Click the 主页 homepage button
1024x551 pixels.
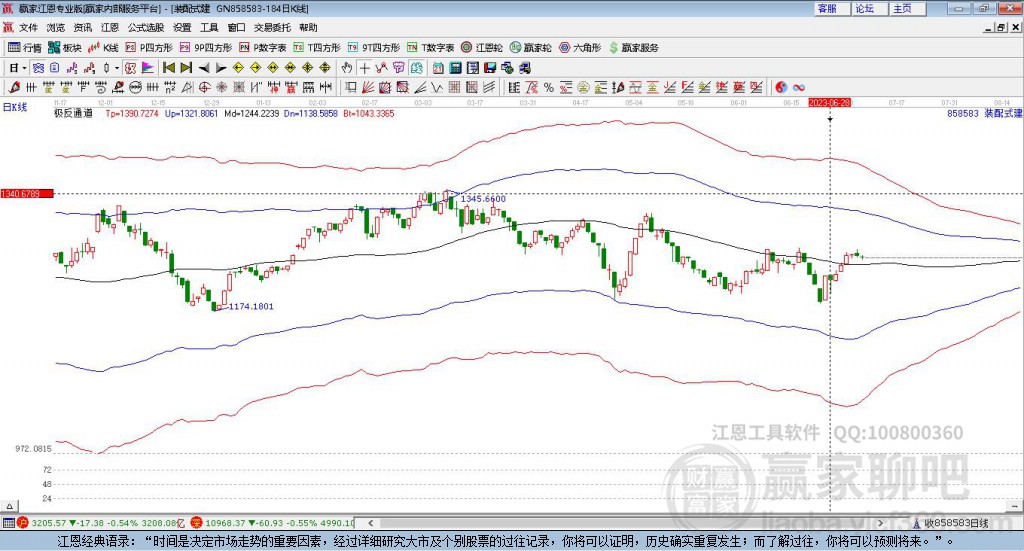907,8
